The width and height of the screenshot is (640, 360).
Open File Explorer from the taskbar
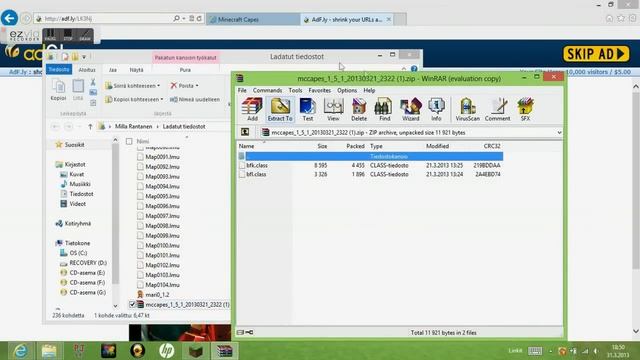click(49, 351)
